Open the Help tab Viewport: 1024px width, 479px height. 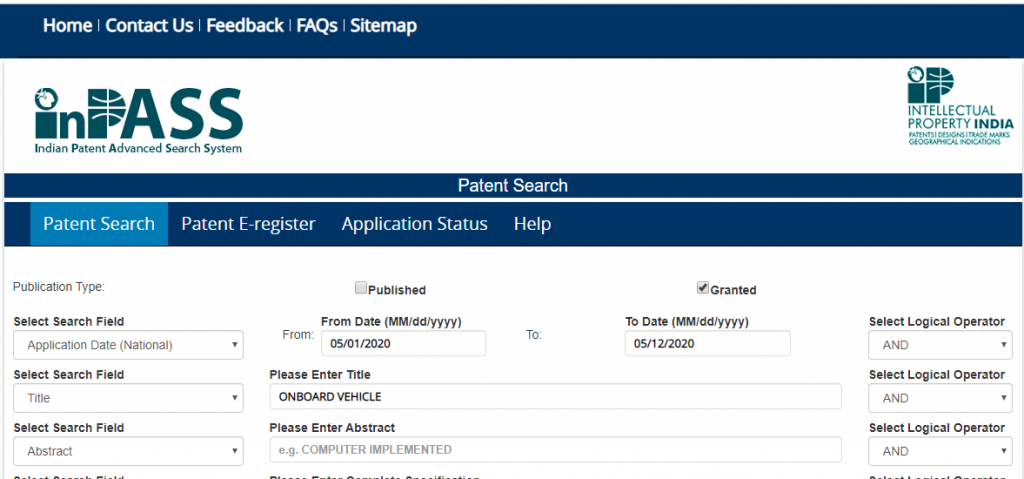(532, 224)
